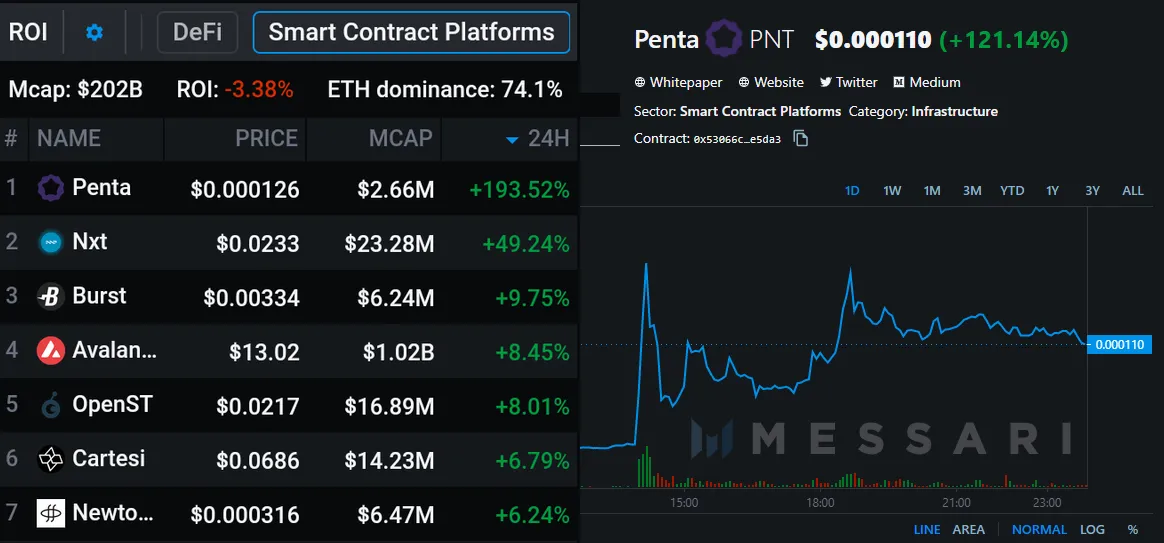This screenshot has height=543, width=1164.
Task: Set chart scale to percent (%)
Action: 1133,530
